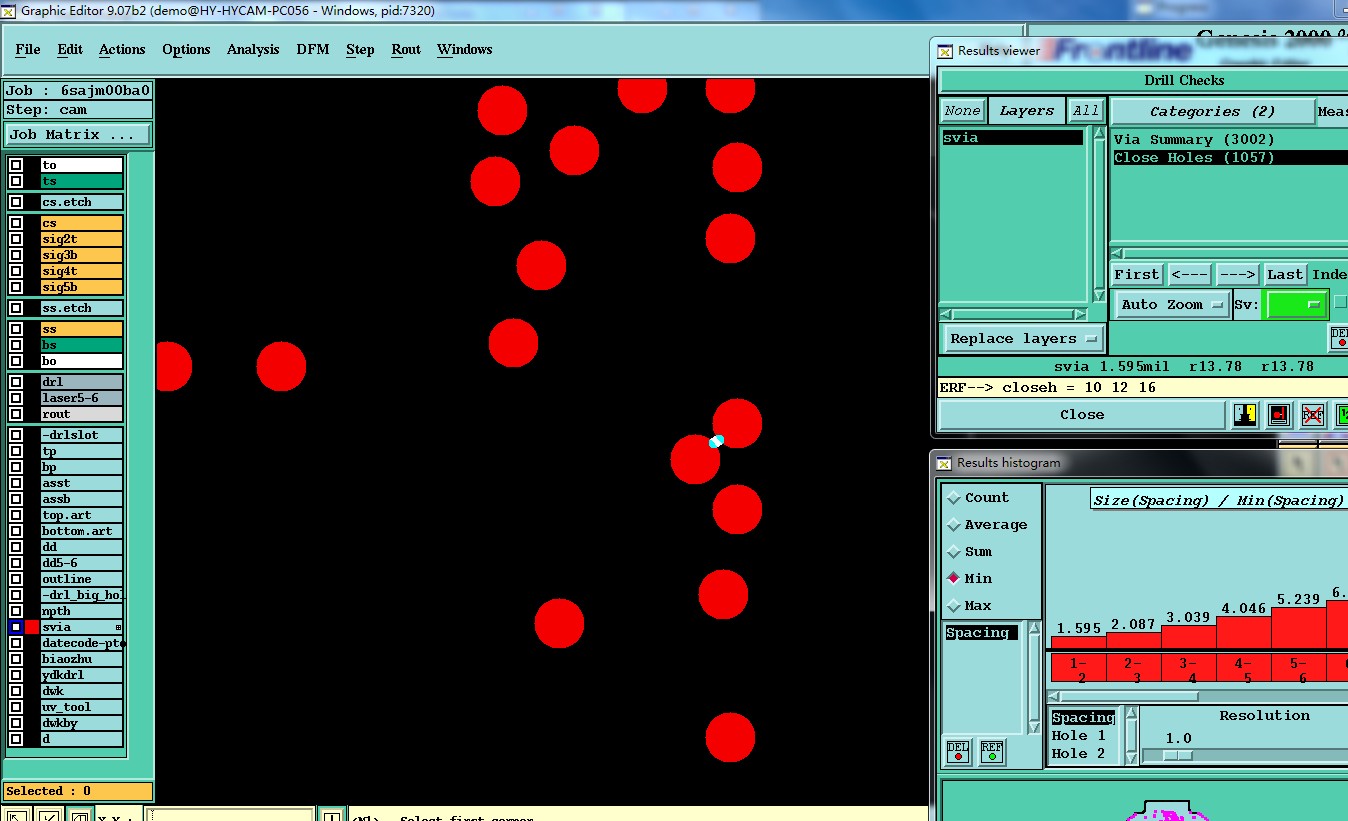1348x821 pixels.
Task: Click the crossed-out REF icon
Action: click(x=1312, y=414)
